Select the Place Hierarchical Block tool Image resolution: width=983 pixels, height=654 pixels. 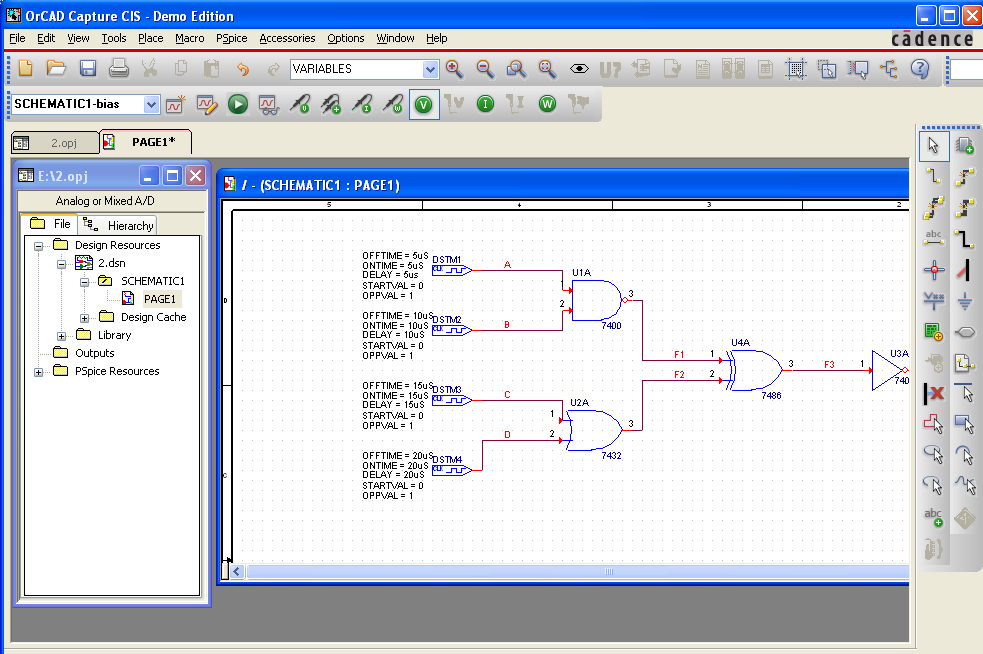(933, 332)
